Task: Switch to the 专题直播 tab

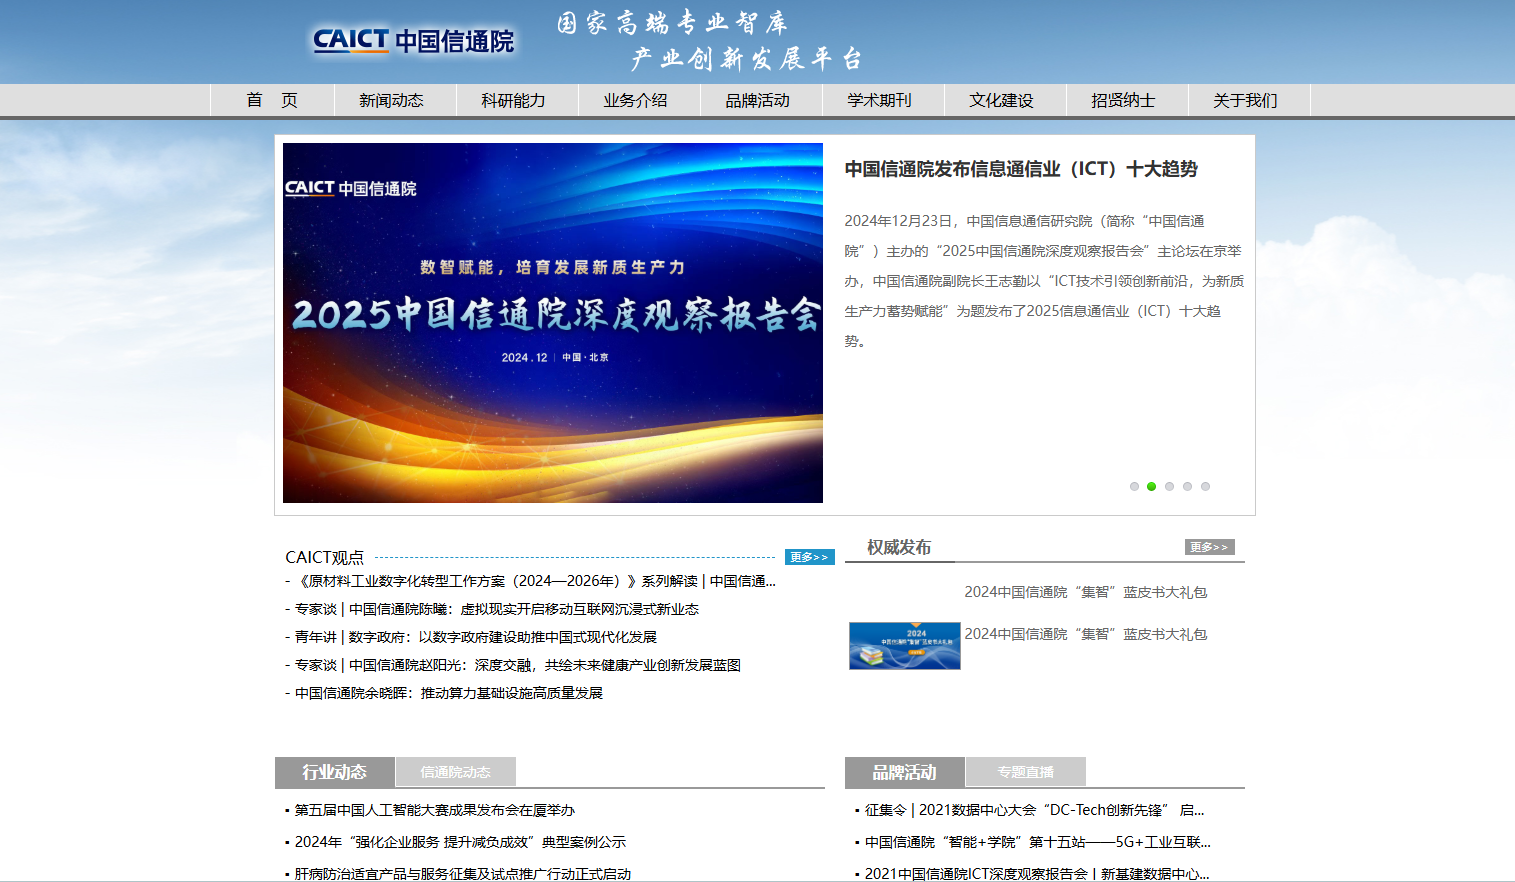Action: 1024,771
